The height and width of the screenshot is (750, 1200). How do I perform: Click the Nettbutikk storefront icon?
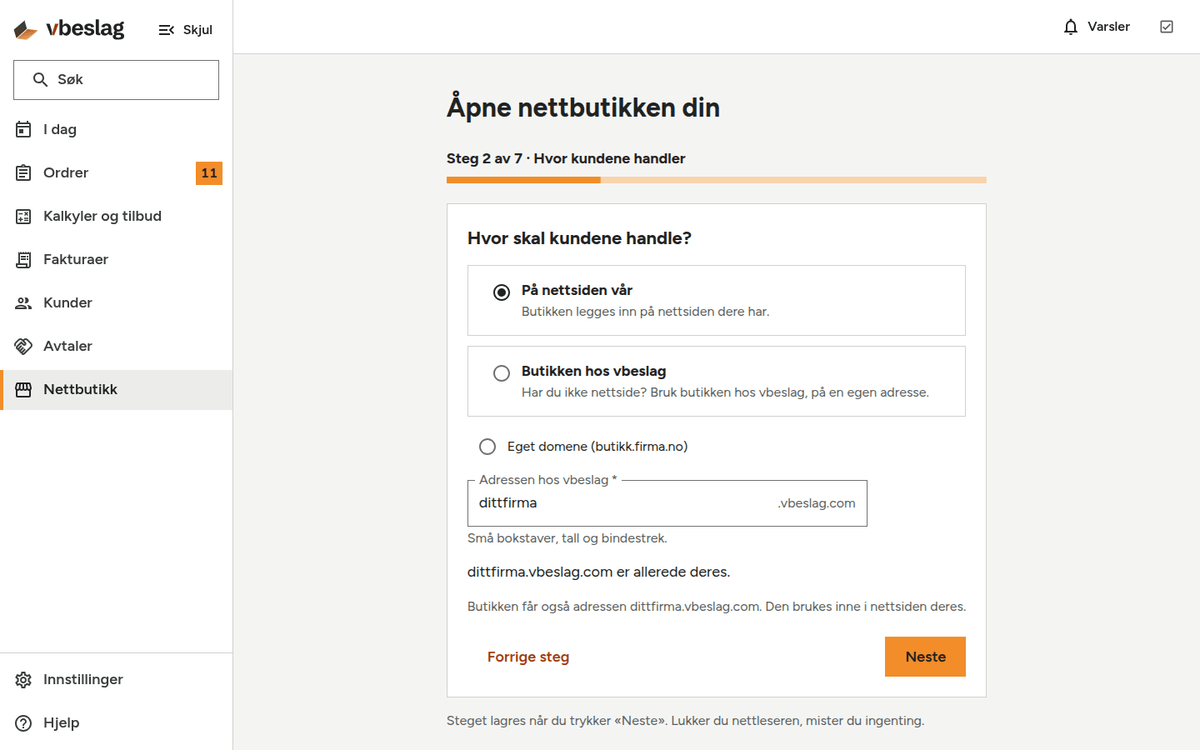pos(24,390)
